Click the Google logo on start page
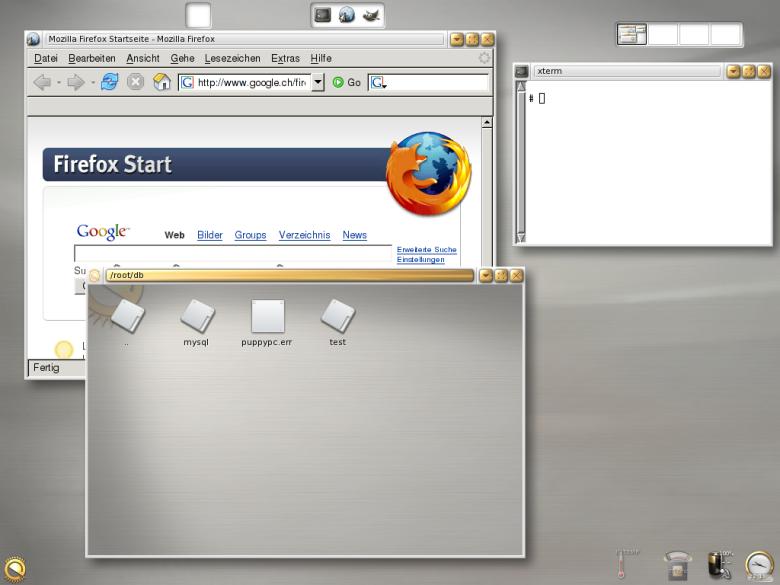This screenshot has width=780, height=585. click(x=103, y=232)
